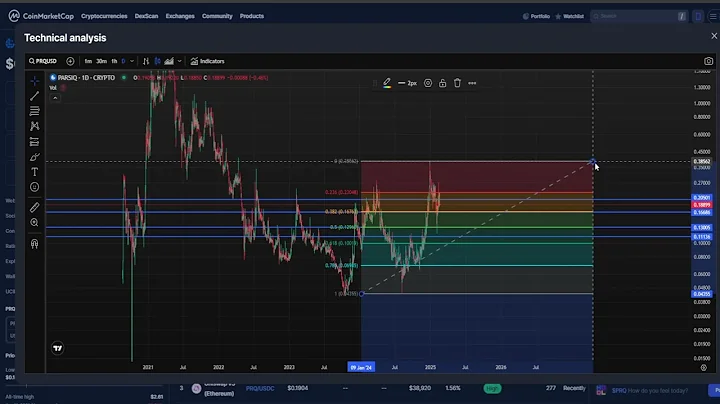Image resolution: width=720 pixels, height=404 pixels.
Task: Open the Watchlist link
Action: click(569, 16)
